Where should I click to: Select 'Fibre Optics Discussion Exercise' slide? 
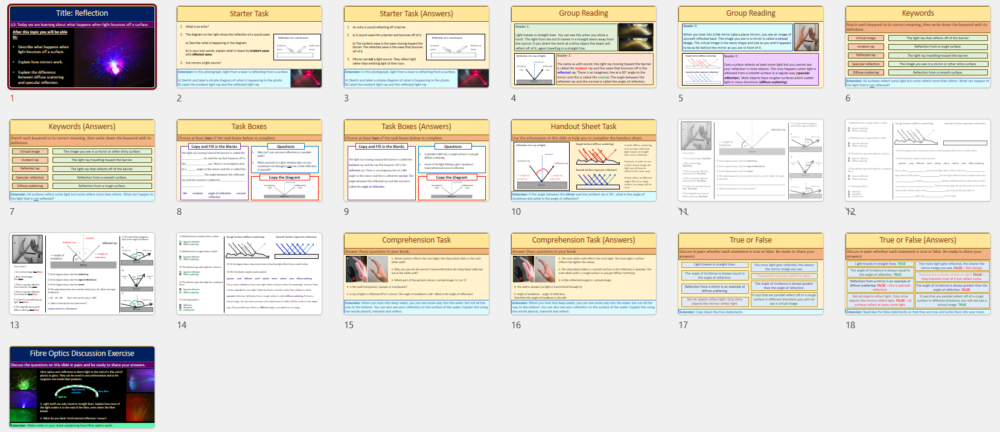(x=82, y=387)
